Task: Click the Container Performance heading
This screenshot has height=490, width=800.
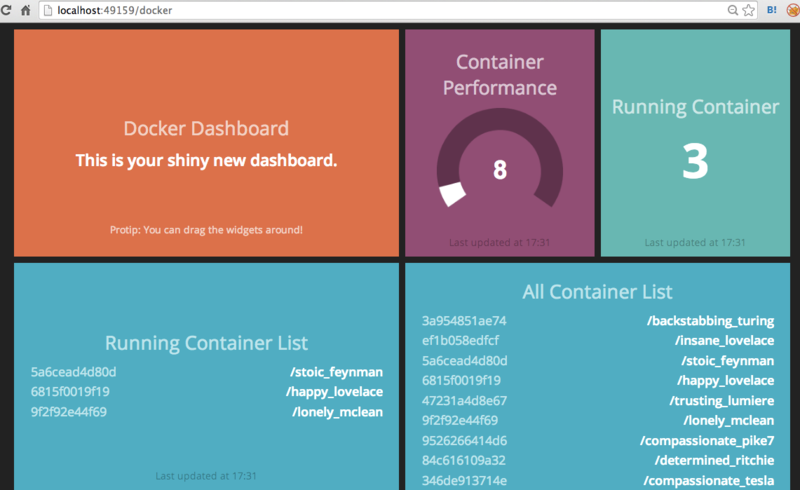Action: coord(500,75)
